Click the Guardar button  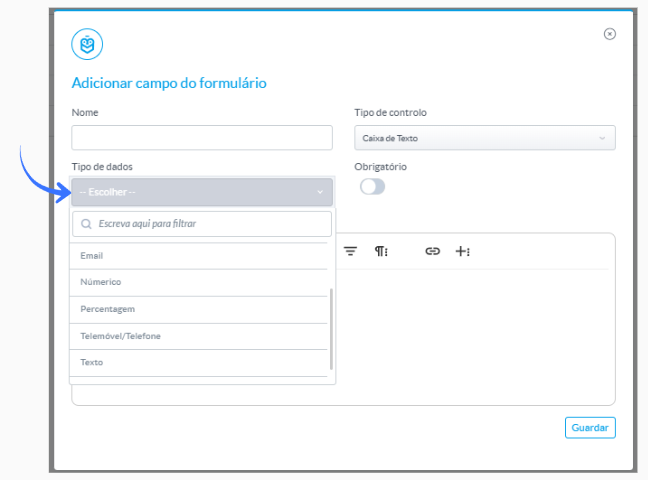(x=590, y=427)
